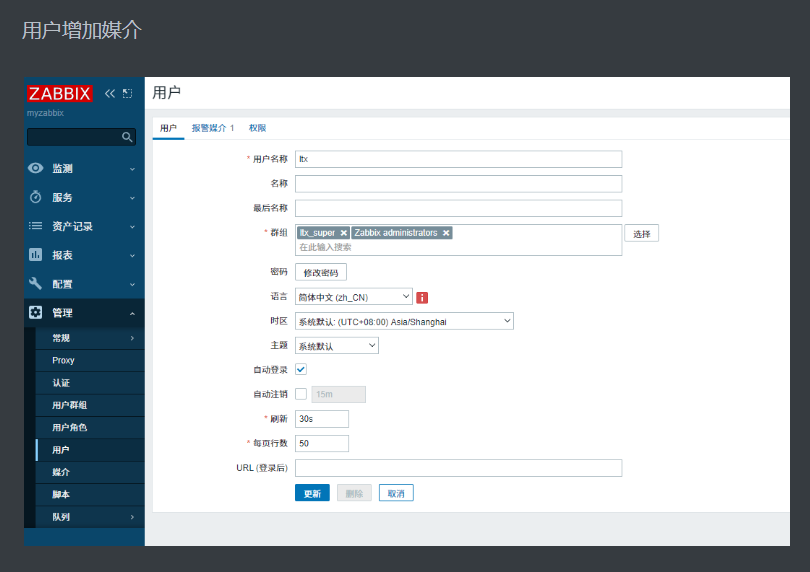810x572 pixels.
Task: Click the 名称 input field
Action: [x=459, y=183]
